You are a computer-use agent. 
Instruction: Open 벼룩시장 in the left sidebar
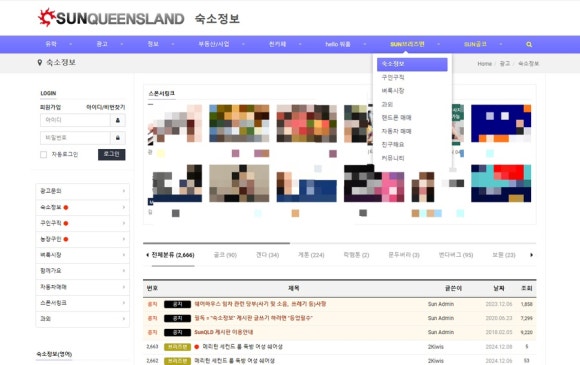tap(82, 255)
